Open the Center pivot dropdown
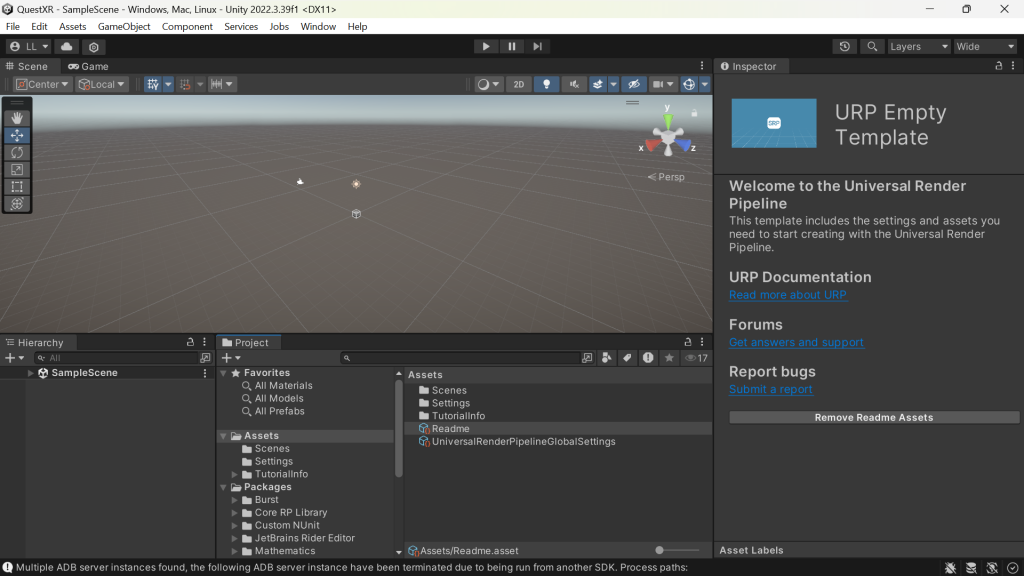 click(42, 84)
